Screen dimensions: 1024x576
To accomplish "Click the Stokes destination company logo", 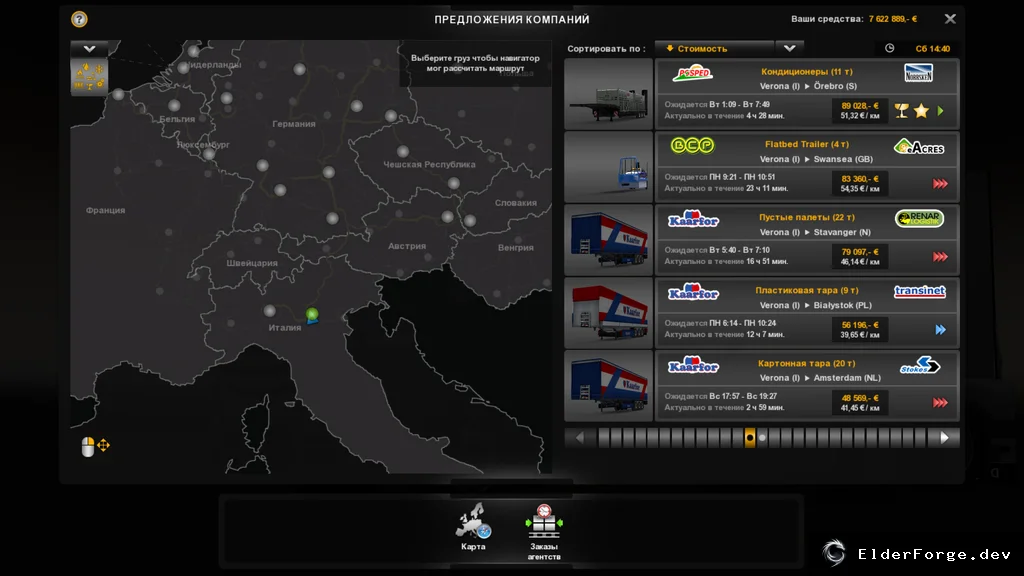I will [920, 365].
